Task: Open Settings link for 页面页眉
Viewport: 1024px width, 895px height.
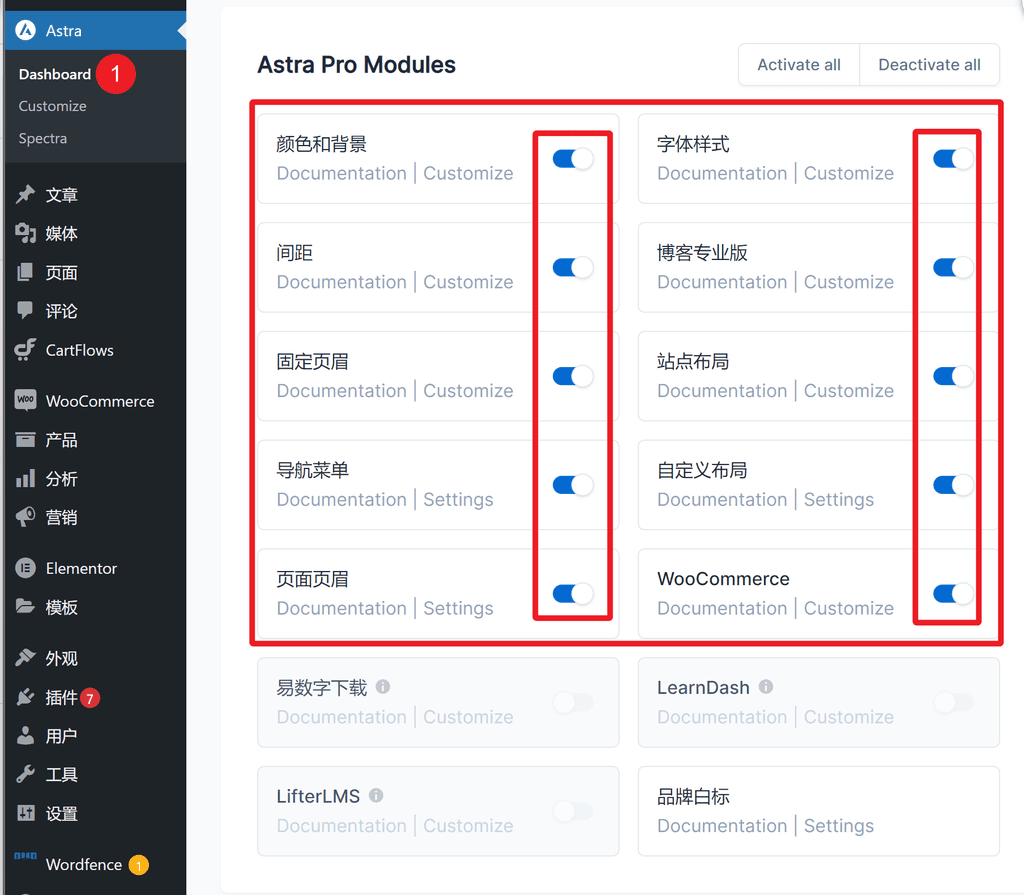Action: tap(458, 608)
